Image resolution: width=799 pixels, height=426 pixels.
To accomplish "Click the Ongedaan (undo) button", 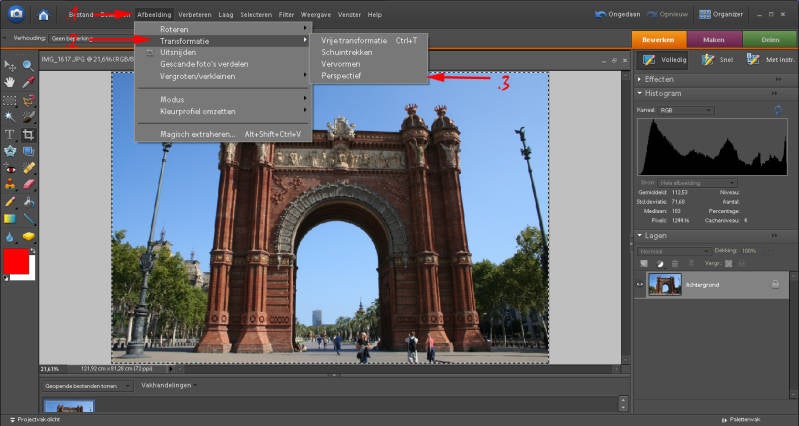I will point(620,15).
